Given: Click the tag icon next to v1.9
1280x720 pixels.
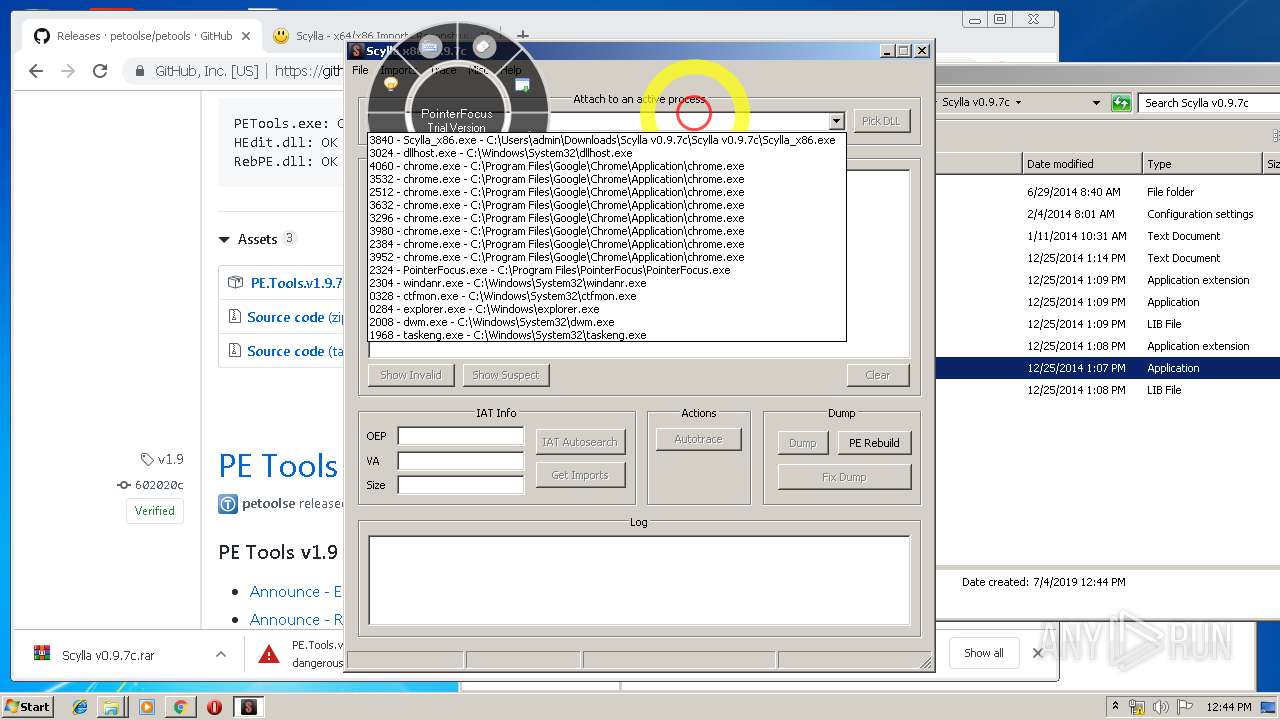Looking at the screenshot, I should pyautogui.click(x=148, y=459).
